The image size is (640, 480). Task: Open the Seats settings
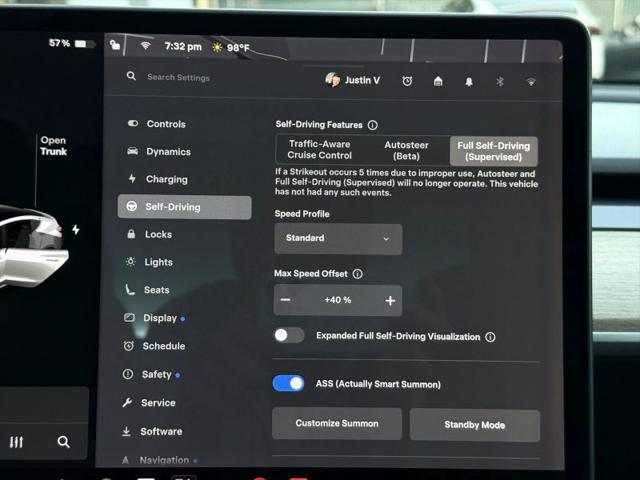147,290
